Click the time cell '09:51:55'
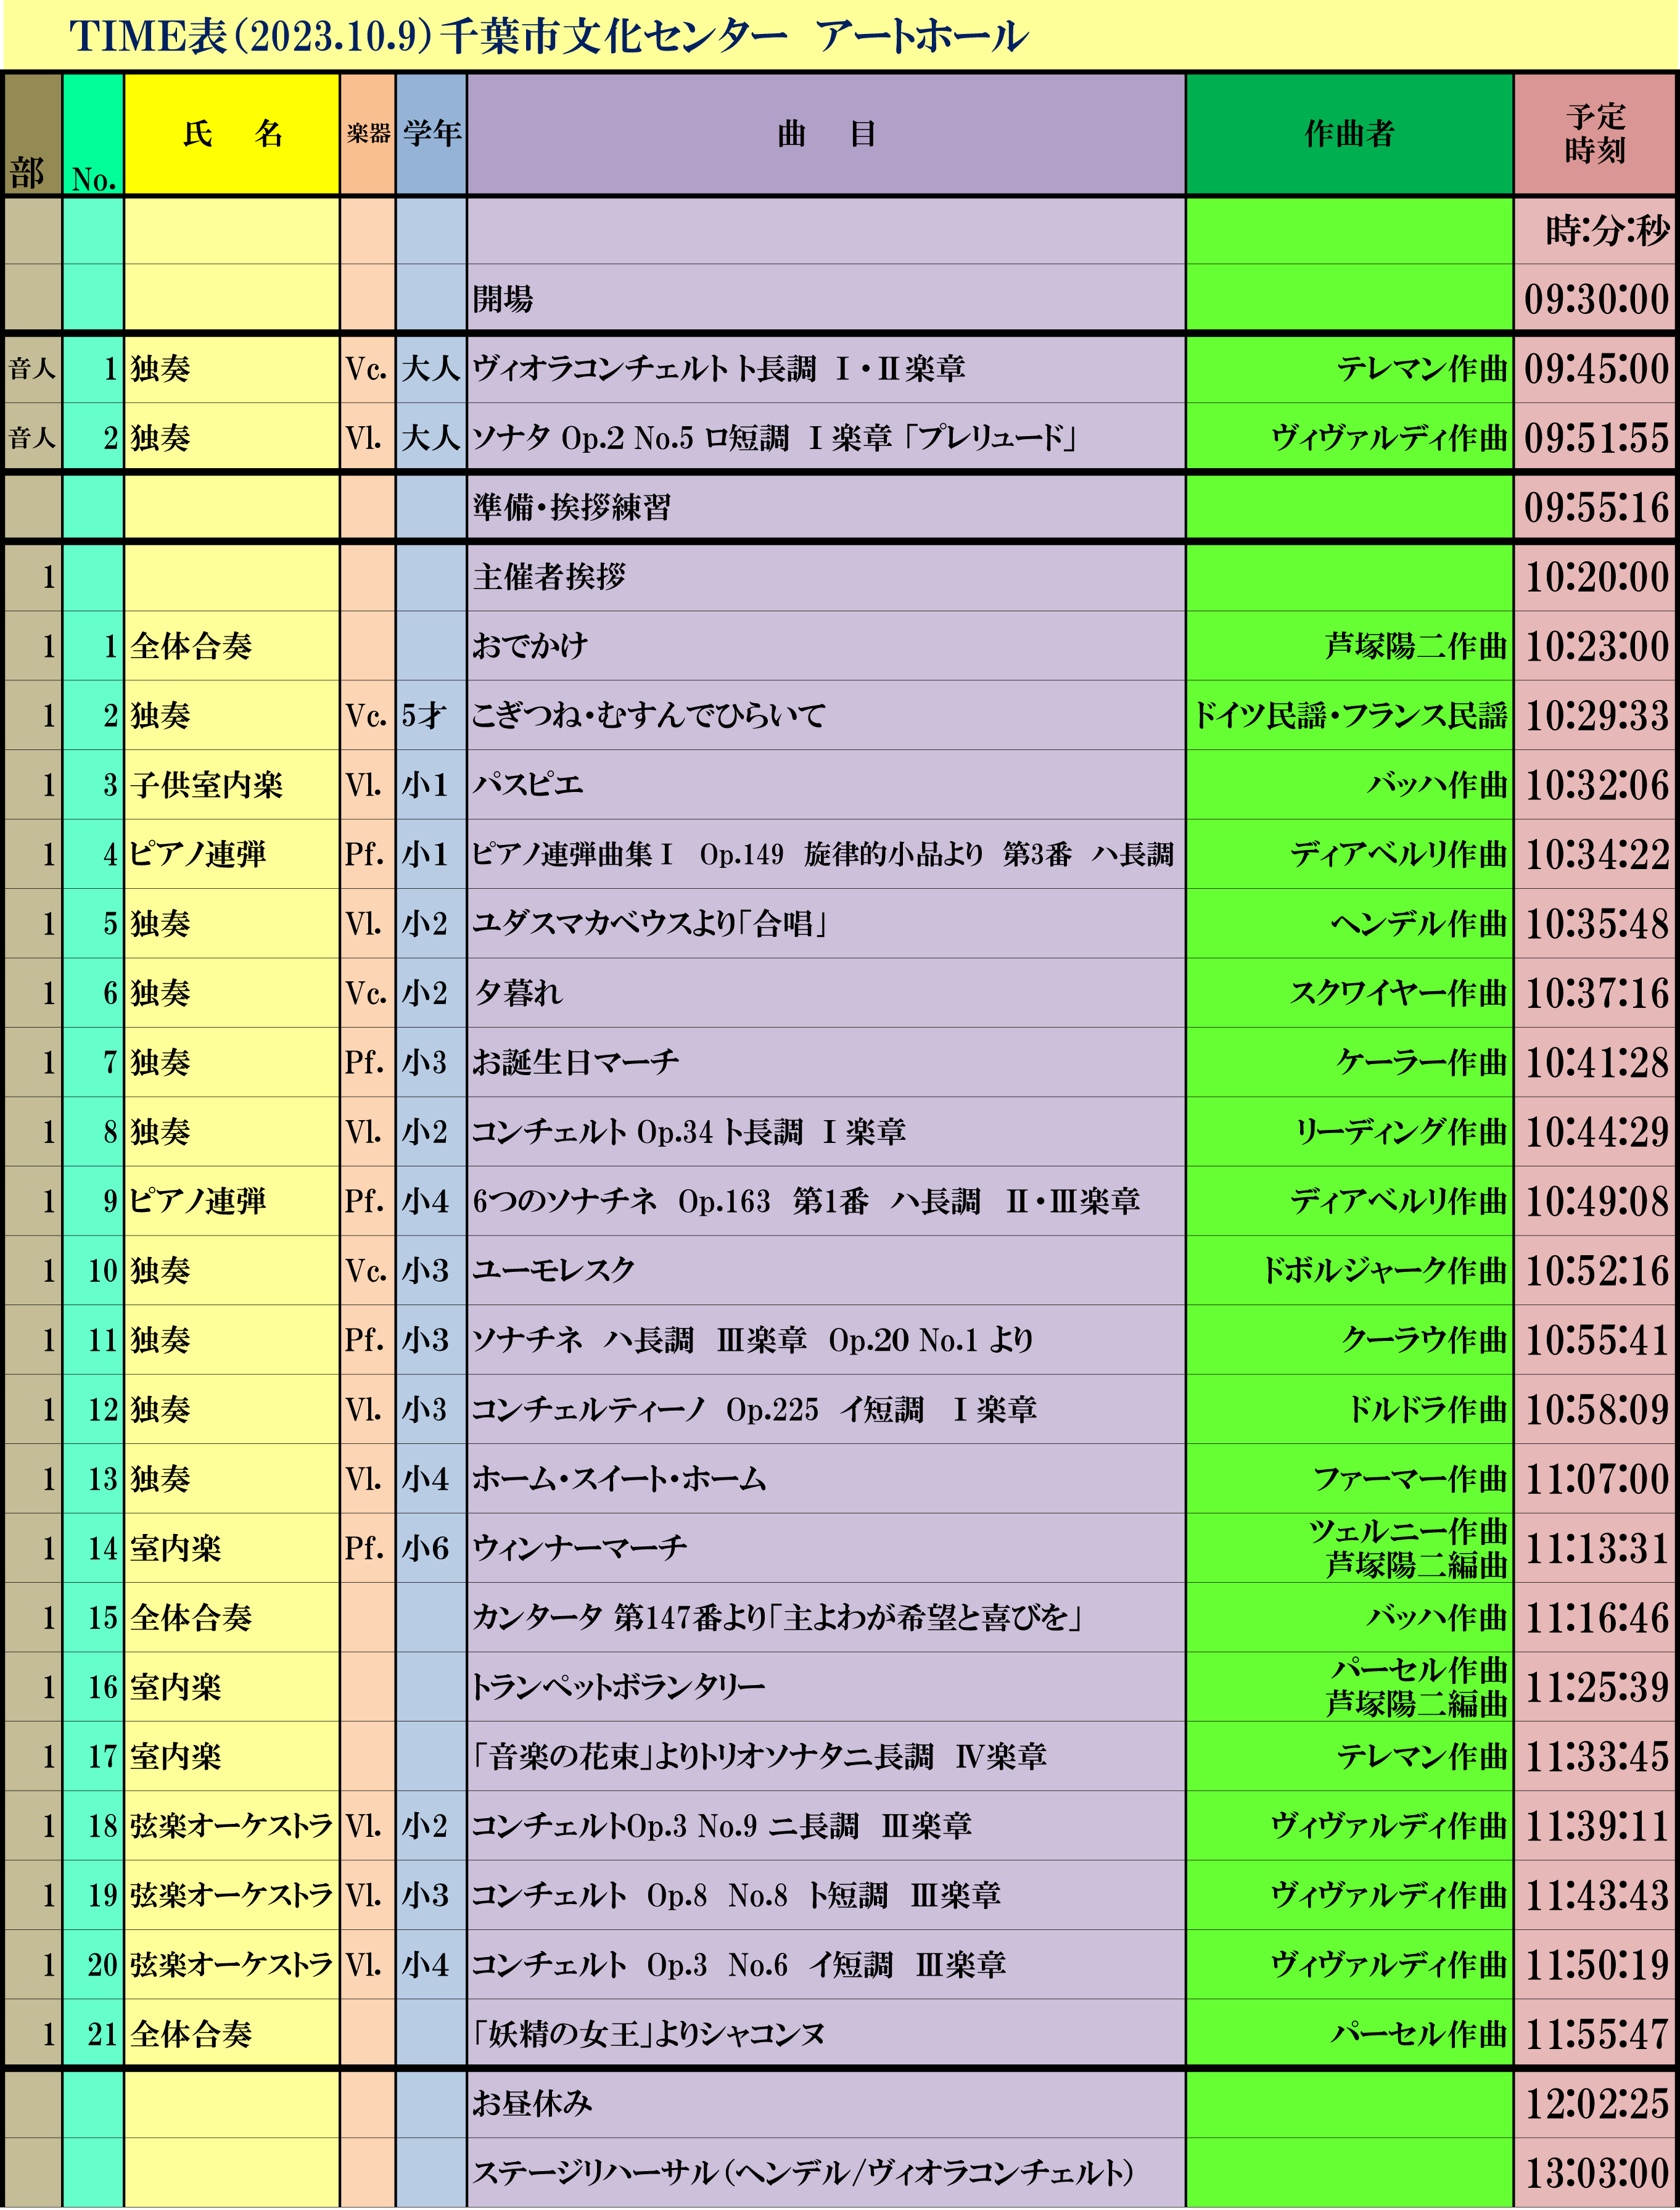Screen dimensions: 1680x2210 (1595, 437)
